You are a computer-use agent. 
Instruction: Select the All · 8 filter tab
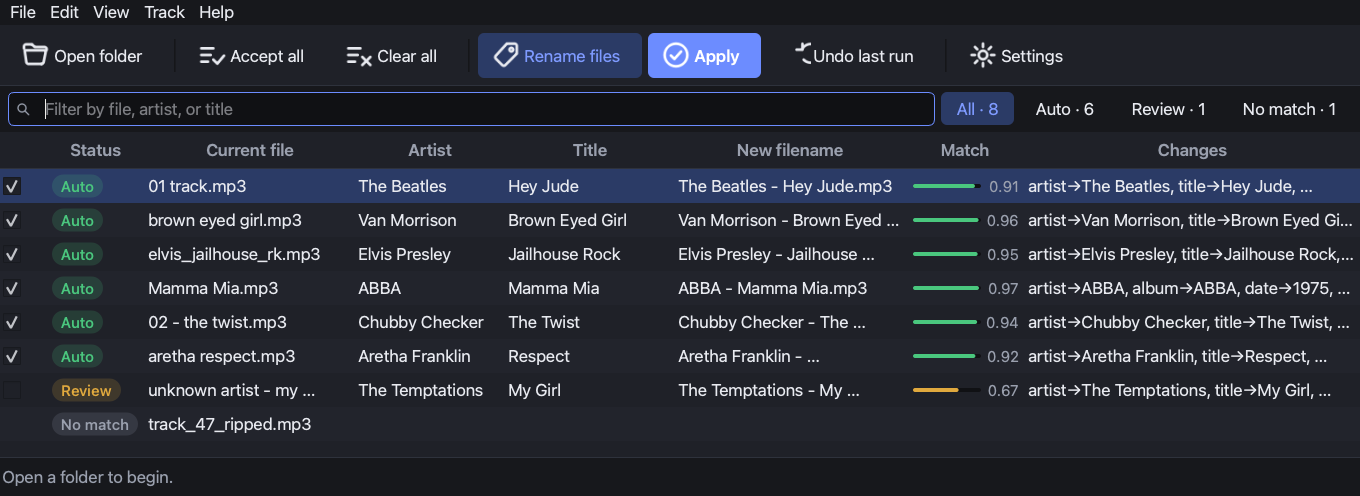pos(977,109)
